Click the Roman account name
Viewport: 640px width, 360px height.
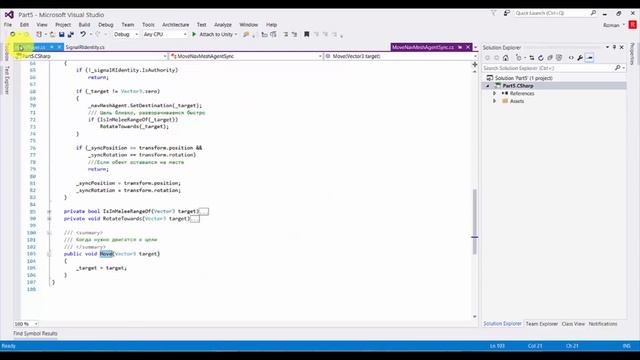(611, 25)
